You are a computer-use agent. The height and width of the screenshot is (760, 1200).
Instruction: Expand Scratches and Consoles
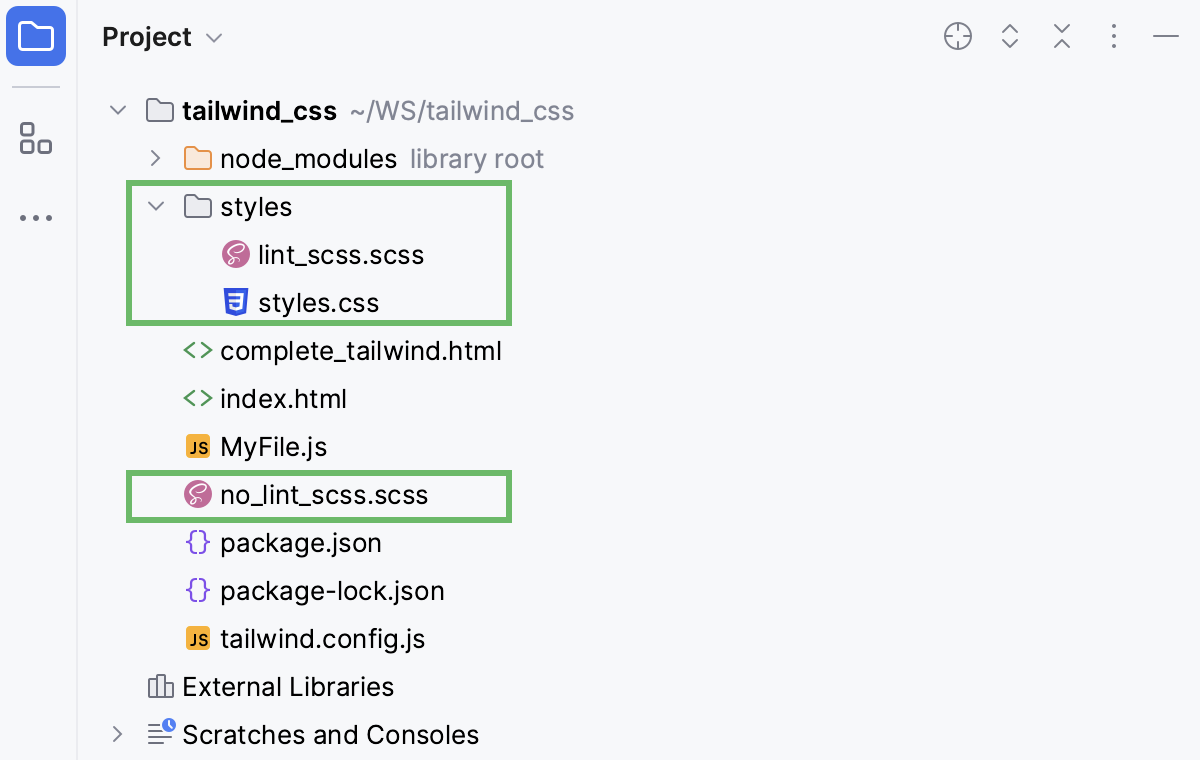[x=117, y=734]
